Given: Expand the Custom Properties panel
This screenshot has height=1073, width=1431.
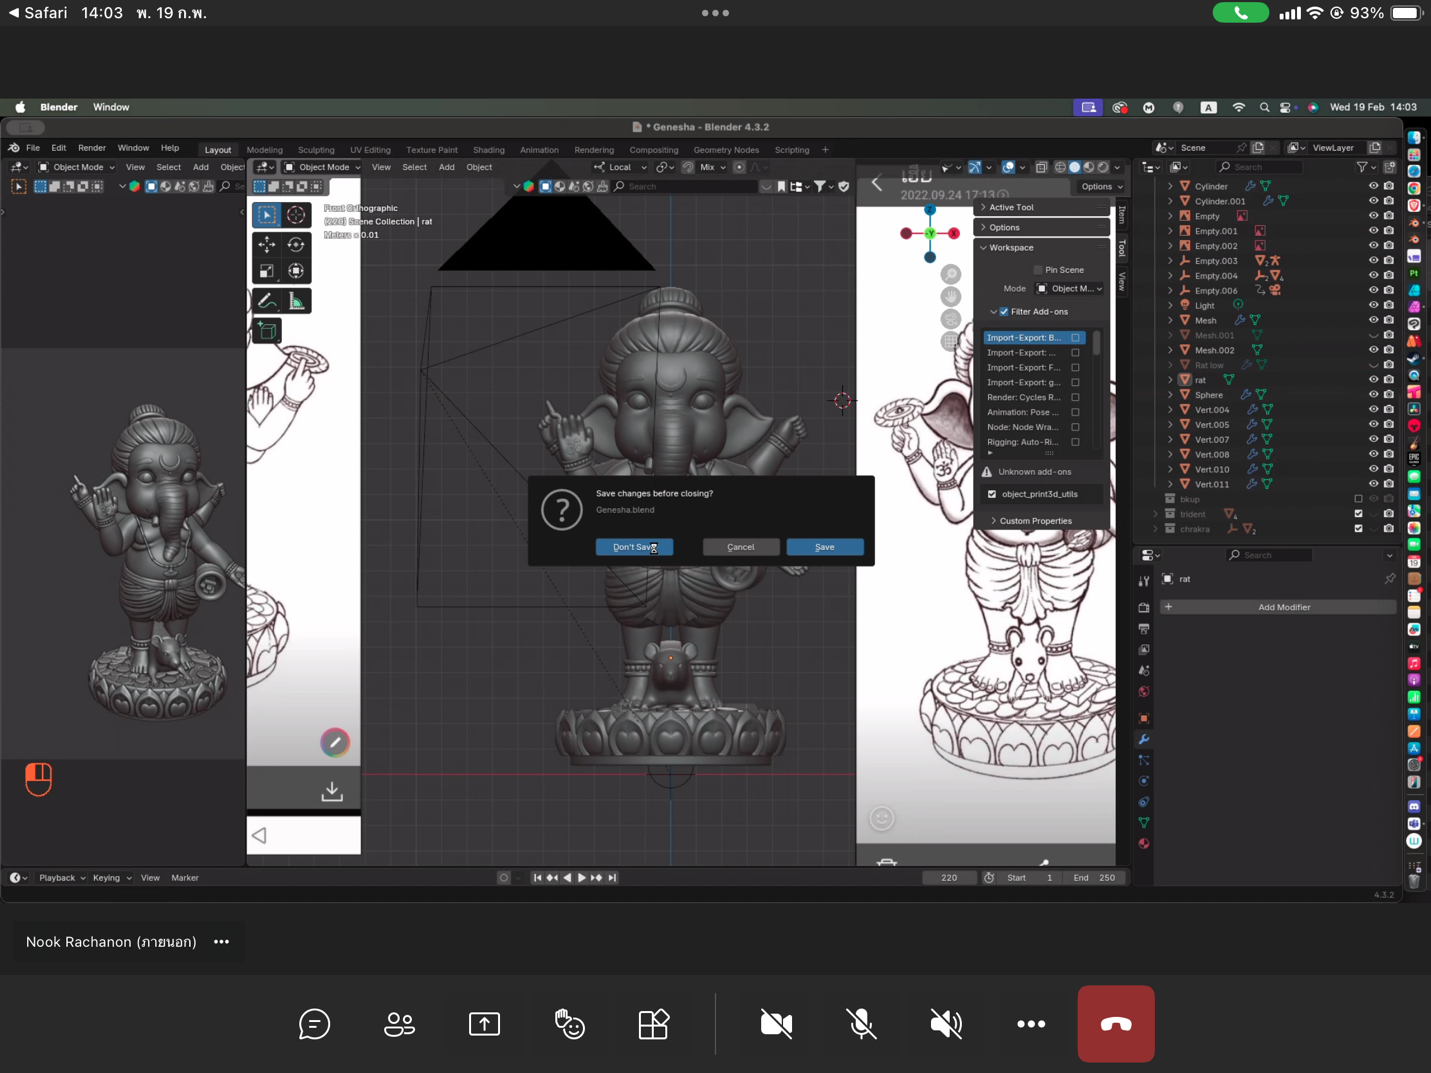Looking at the screenshot, I should [x=1034, y=521].
